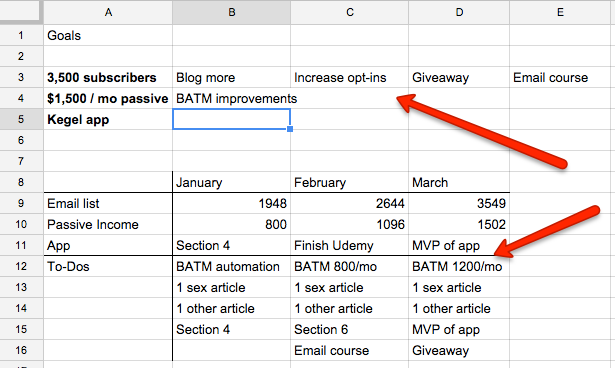This screenshot has height=368, width=615.
Task: Click the 'Email course' cell in row 16
Action: coord(349,350)
